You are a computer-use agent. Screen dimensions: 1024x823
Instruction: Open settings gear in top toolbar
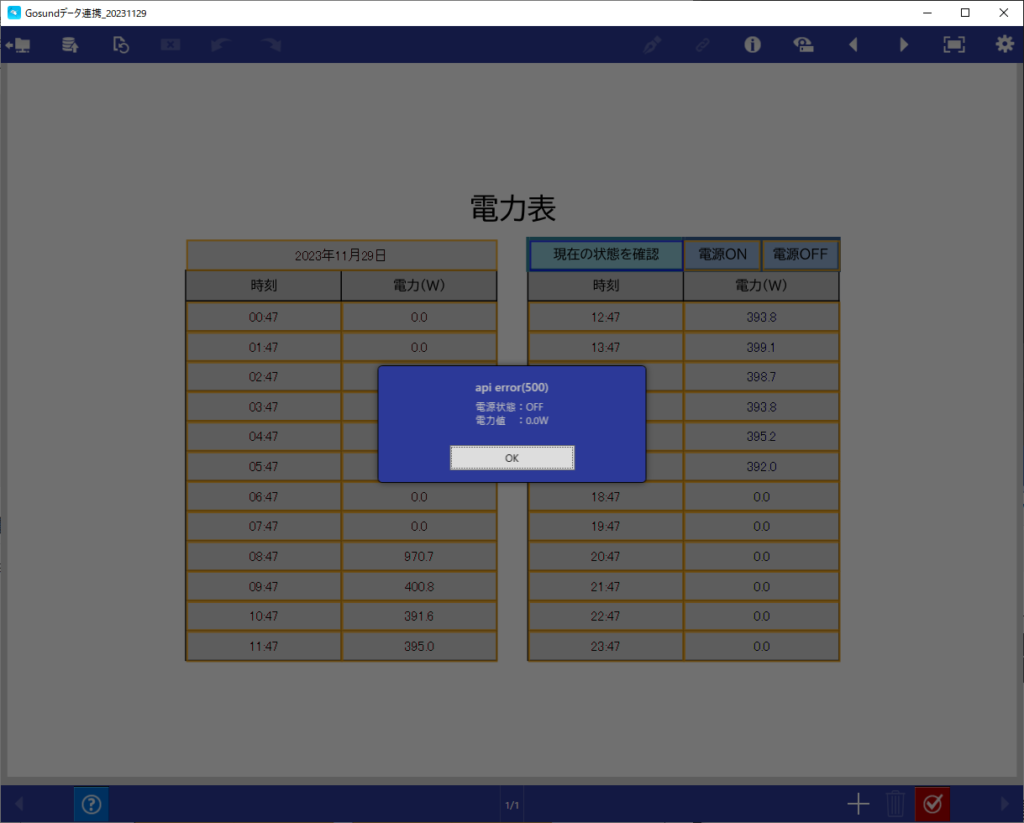(1004, 45)
